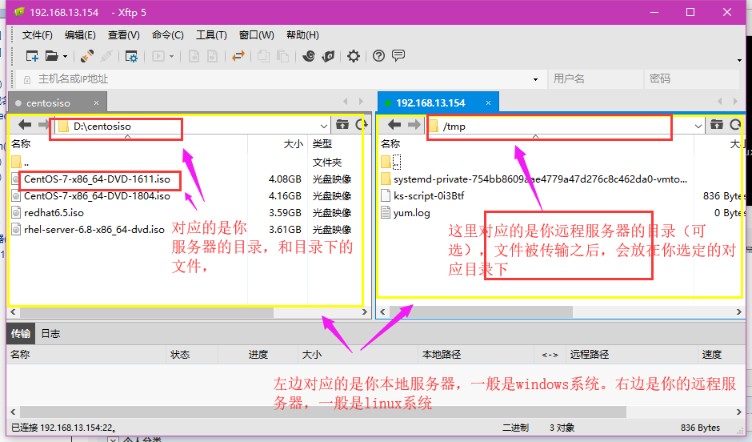Screen dimensions: 752x442
Task: Close the centosiso tab
Action: pos(96,103)
